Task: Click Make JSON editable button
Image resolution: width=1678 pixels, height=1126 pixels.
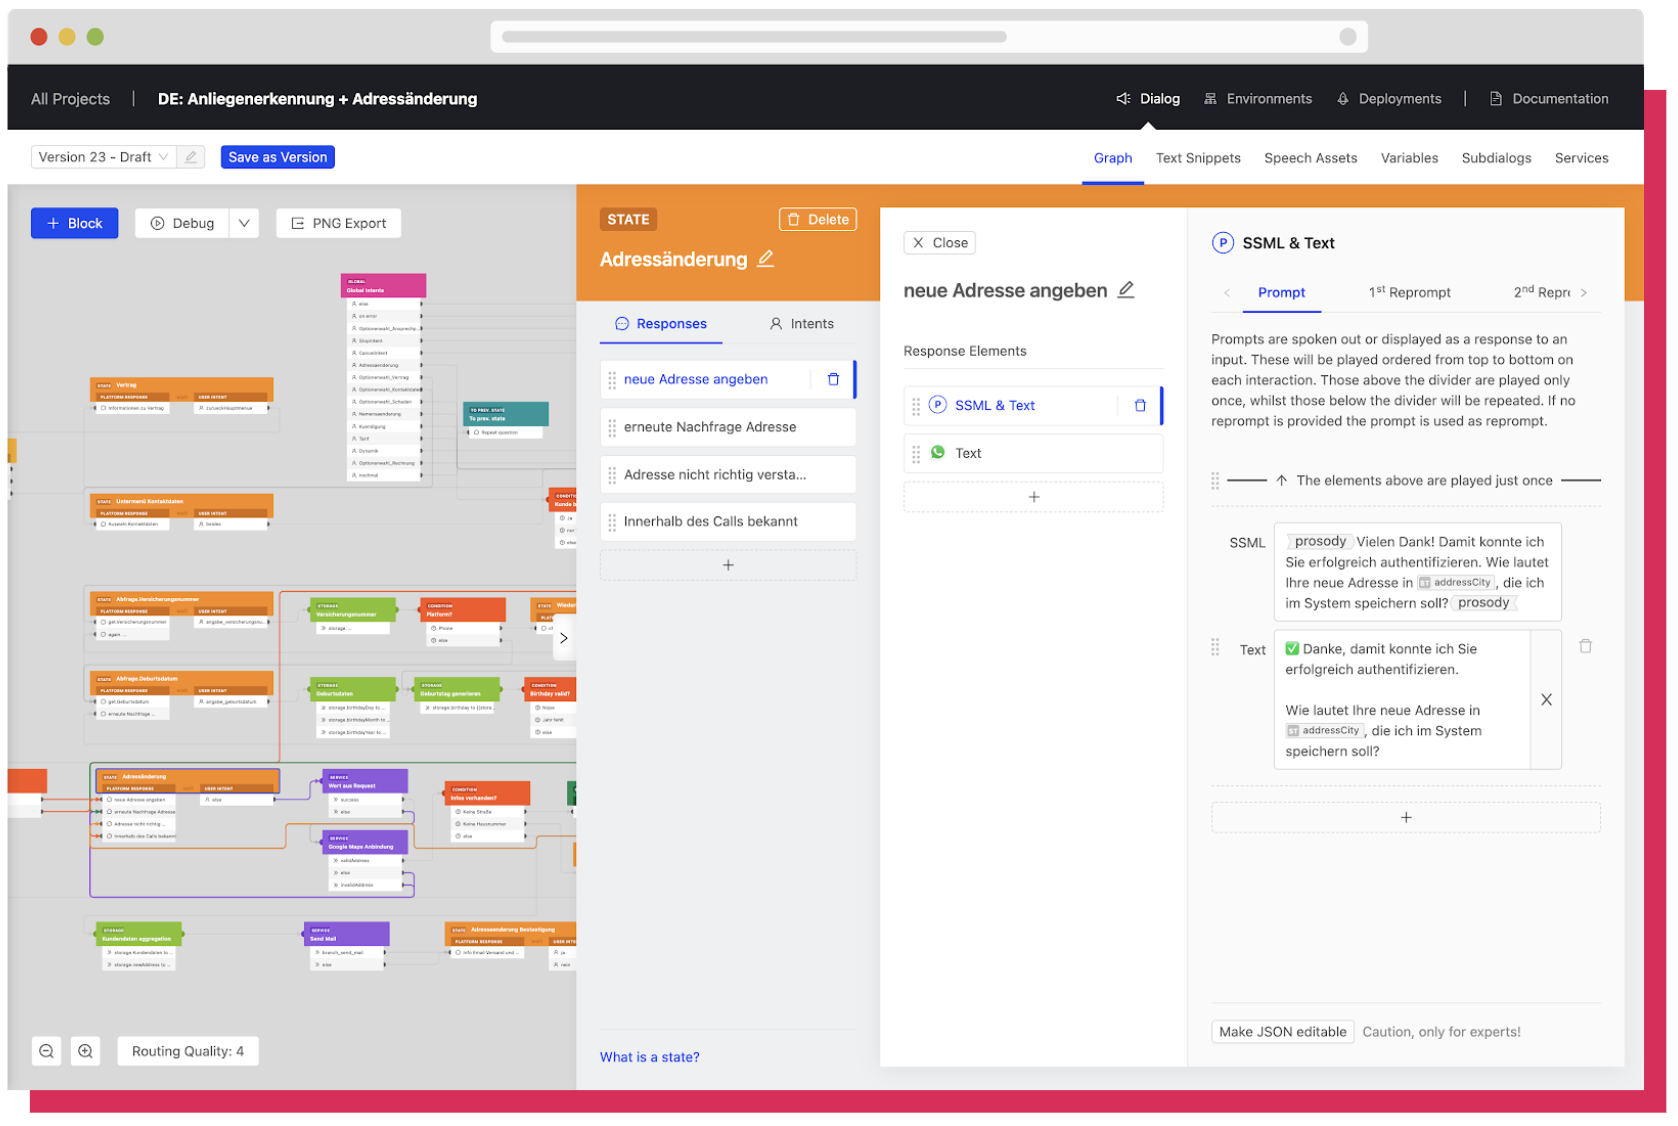Action: pos(1283,1033)
